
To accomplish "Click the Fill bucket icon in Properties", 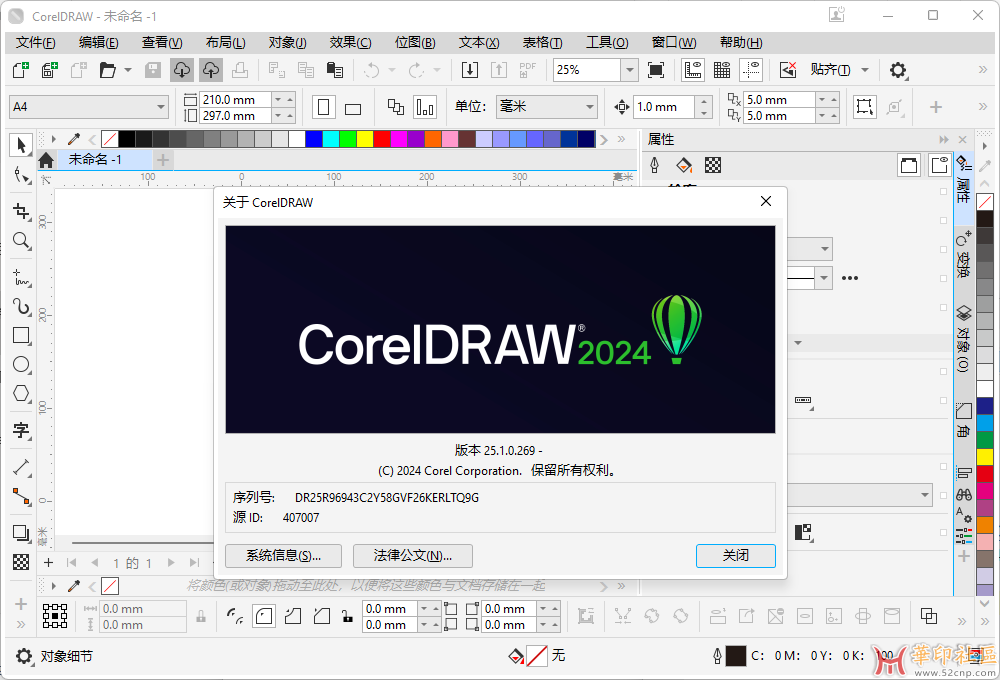I will tap(684, 165).
